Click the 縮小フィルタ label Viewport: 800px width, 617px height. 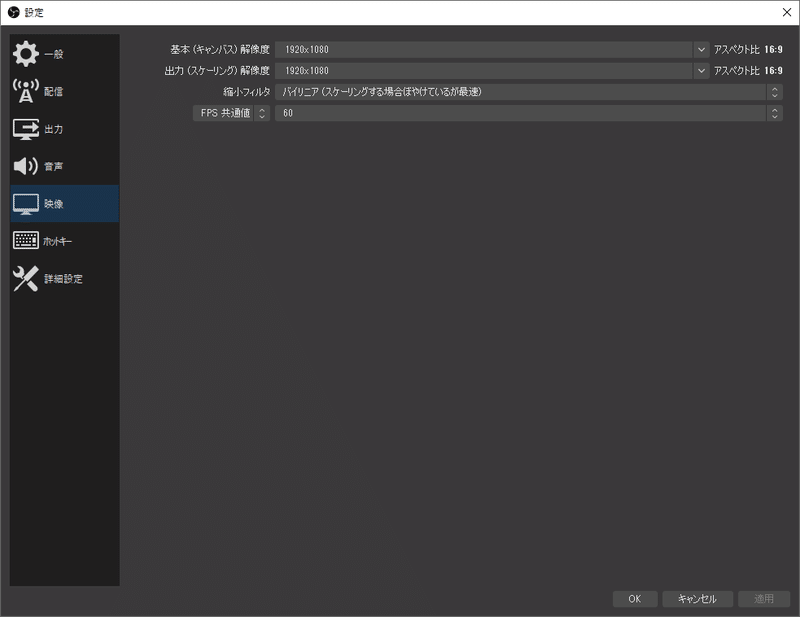(246, 92)
